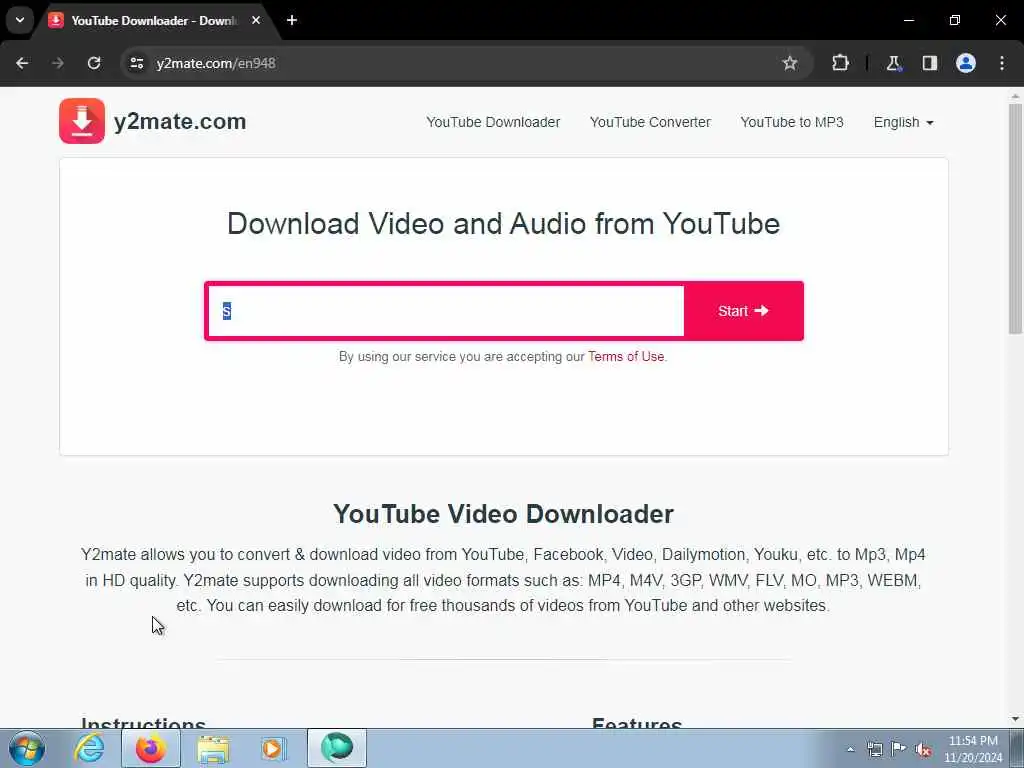Bookmark this page with the star icon

tap(790, 63)
